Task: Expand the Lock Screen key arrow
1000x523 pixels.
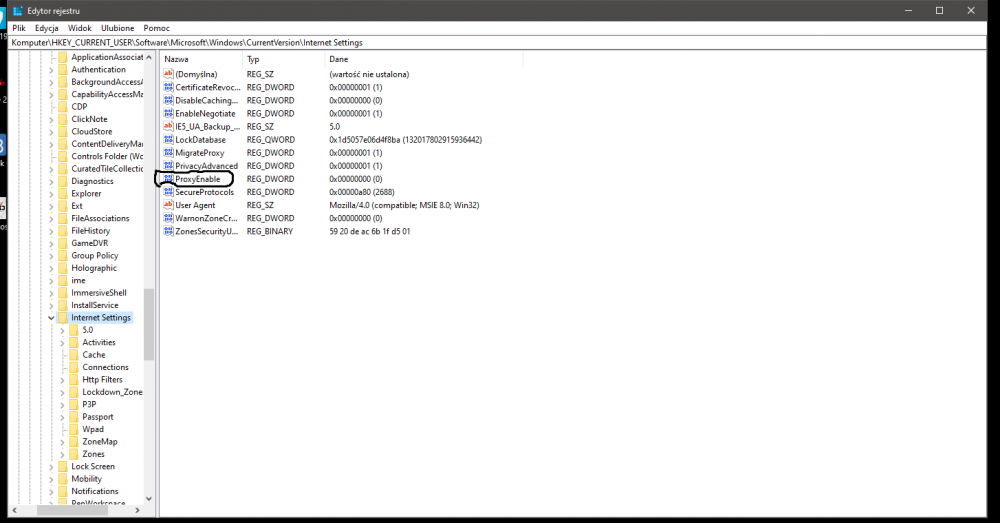Action: pos(51,467)
